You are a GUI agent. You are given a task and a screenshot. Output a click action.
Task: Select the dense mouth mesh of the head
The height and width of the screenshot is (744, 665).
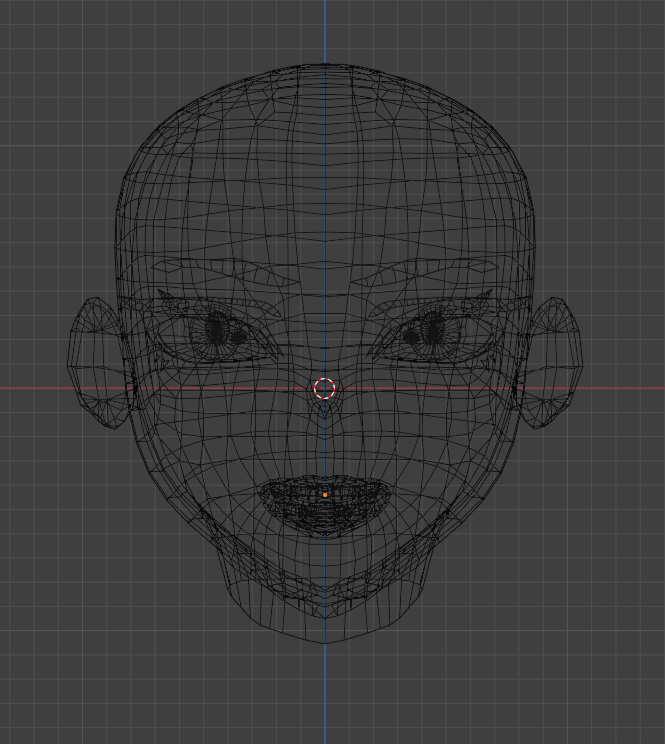coord(325,505)
